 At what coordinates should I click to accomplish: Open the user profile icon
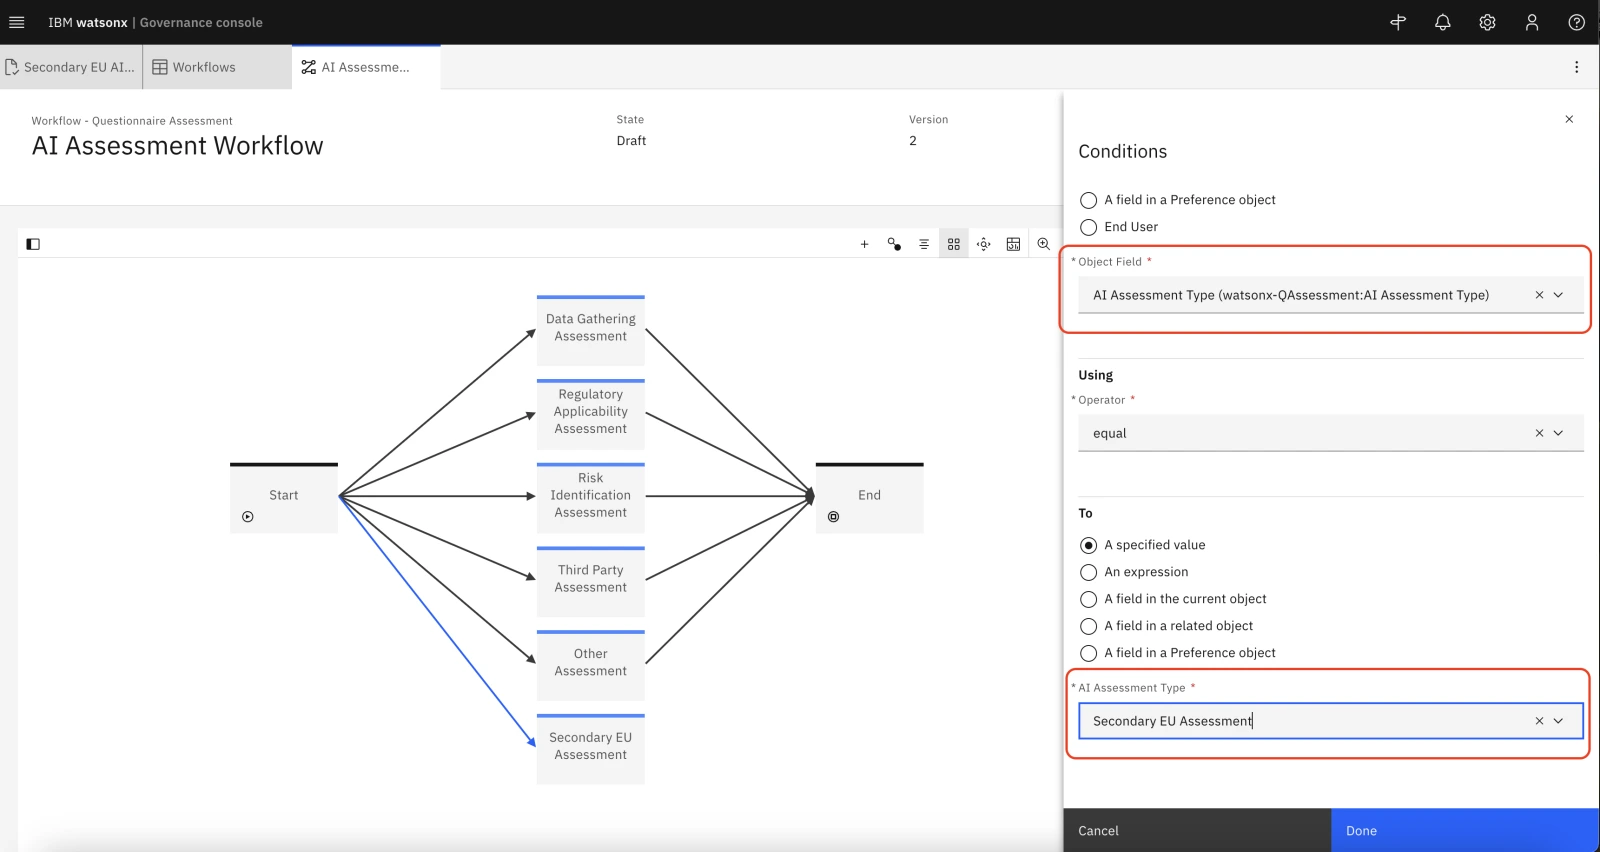tap(1531, 22)
